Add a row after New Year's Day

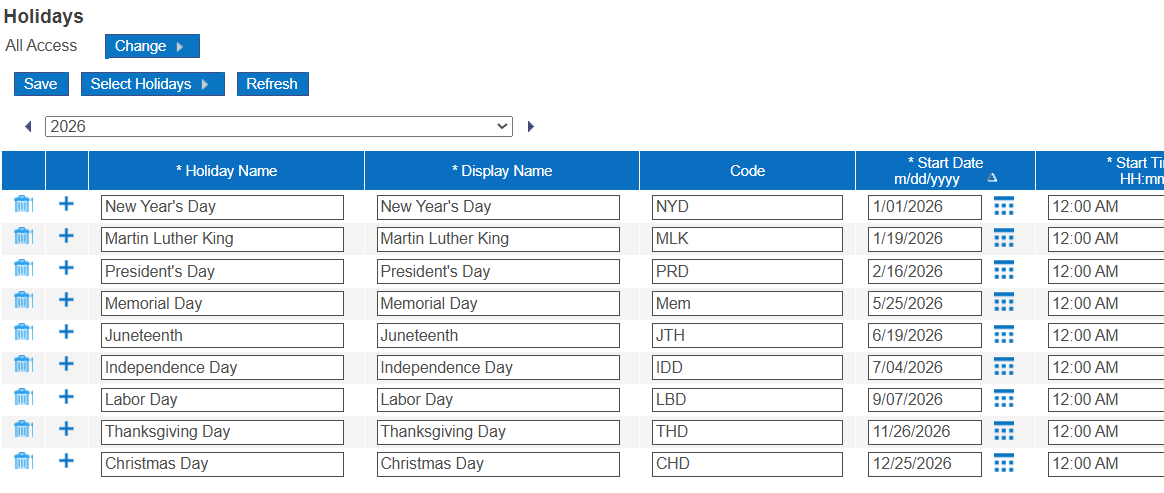pos(66,203)
